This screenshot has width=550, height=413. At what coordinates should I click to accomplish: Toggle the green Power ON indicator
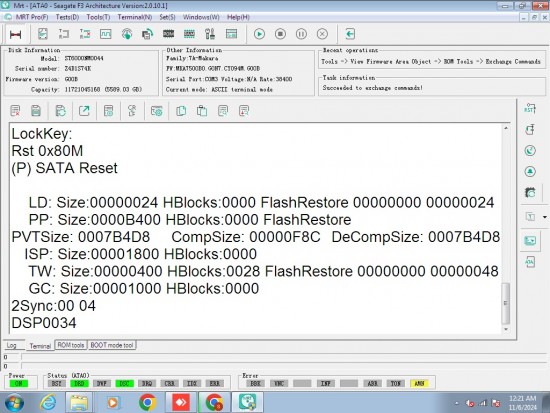coord(19,384)
